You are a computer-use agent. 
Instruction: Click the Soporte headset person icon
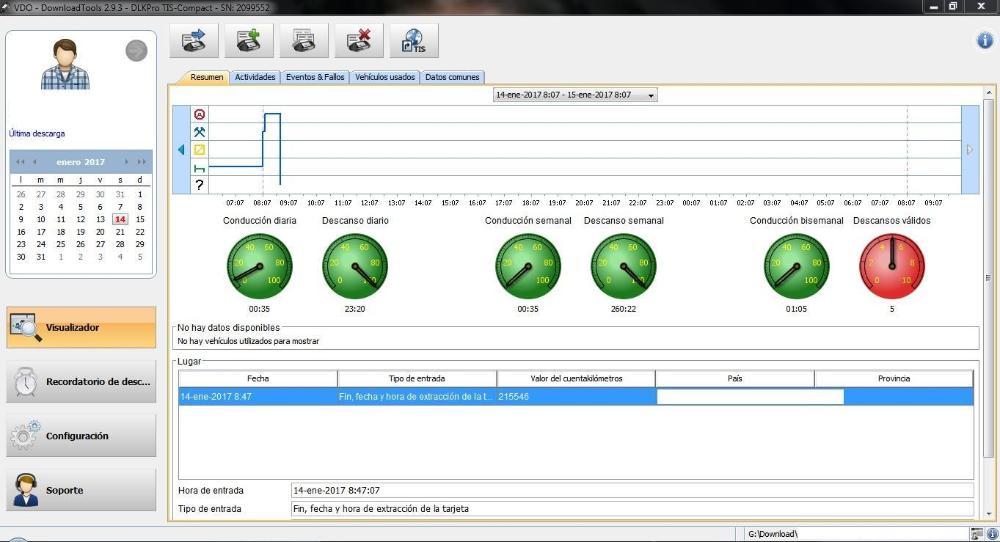pyautogui.click(x=26, y=490)
